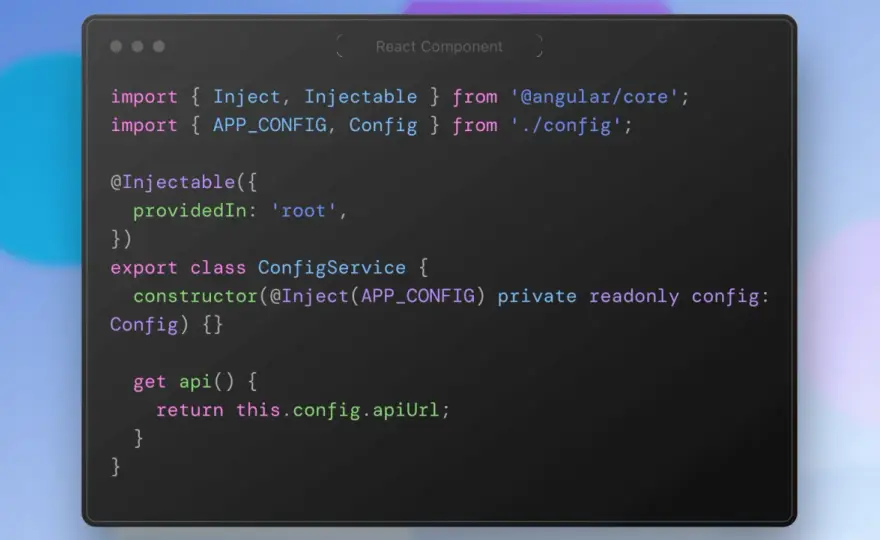Click the 'ConfigService' class name
The height and width of the screenshot is (540, 880).
[332, 268]
